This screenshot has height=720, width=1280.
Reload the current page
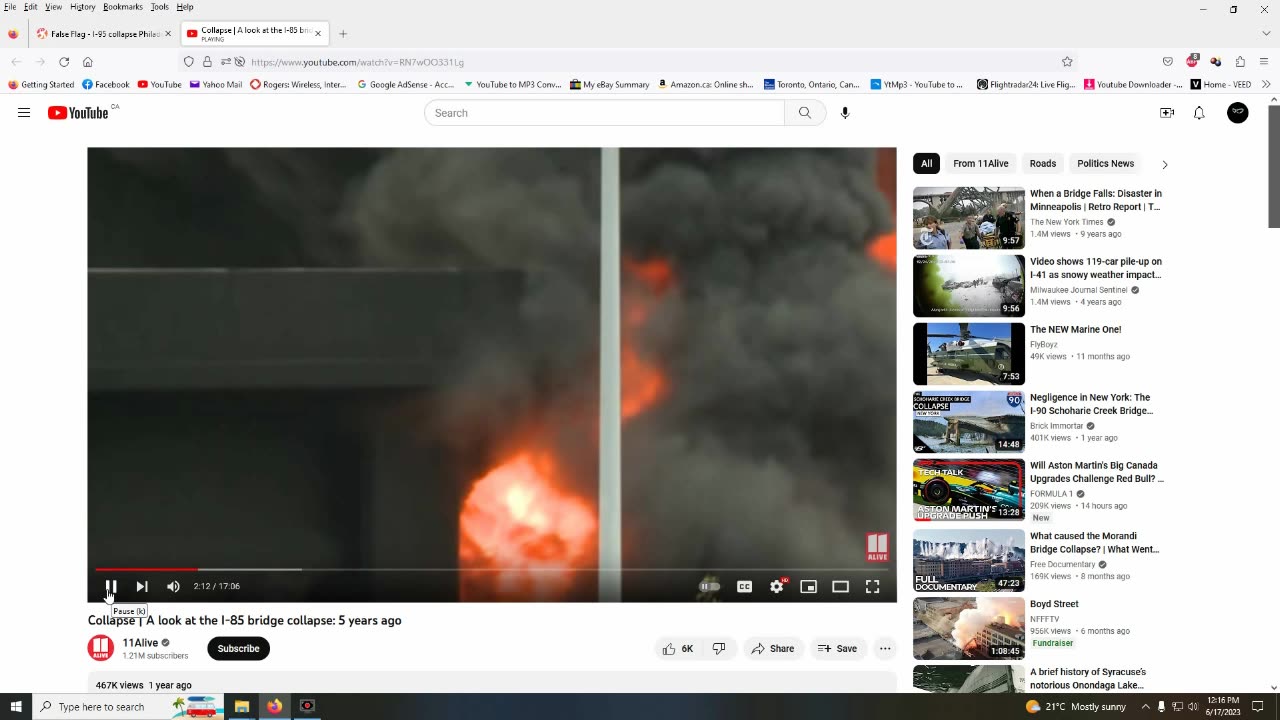point(64,62)
